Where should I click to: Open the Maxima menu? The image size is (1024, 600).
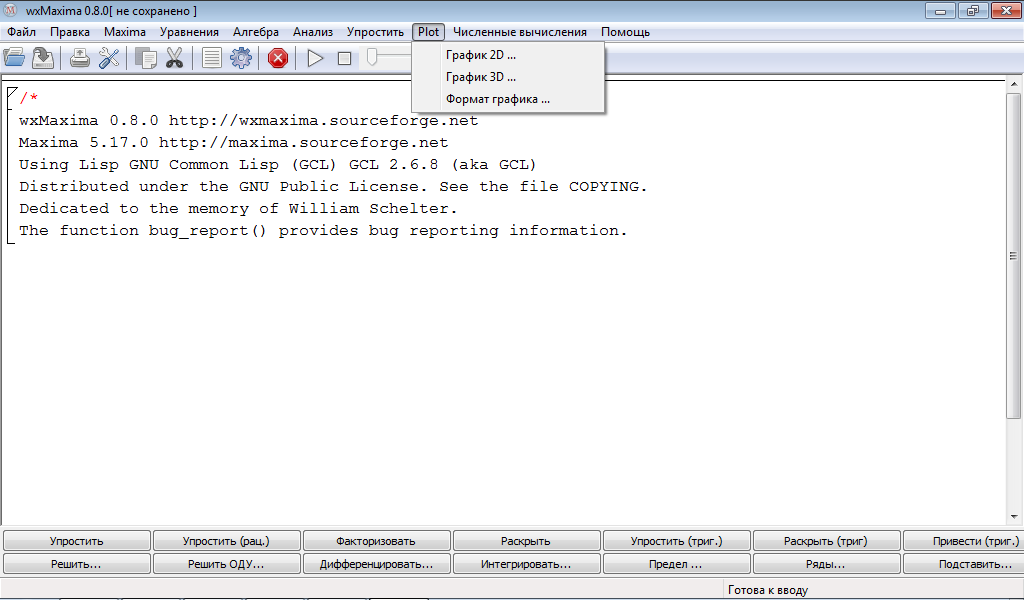point(125,32)
